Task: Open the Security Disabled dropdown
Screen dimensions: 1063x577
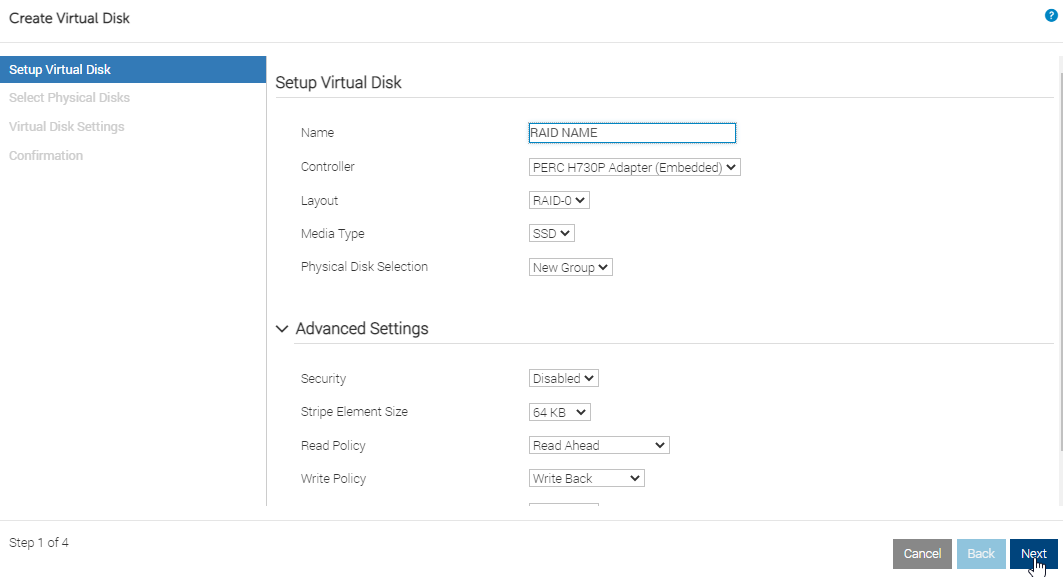Action: tap(563, 379)
